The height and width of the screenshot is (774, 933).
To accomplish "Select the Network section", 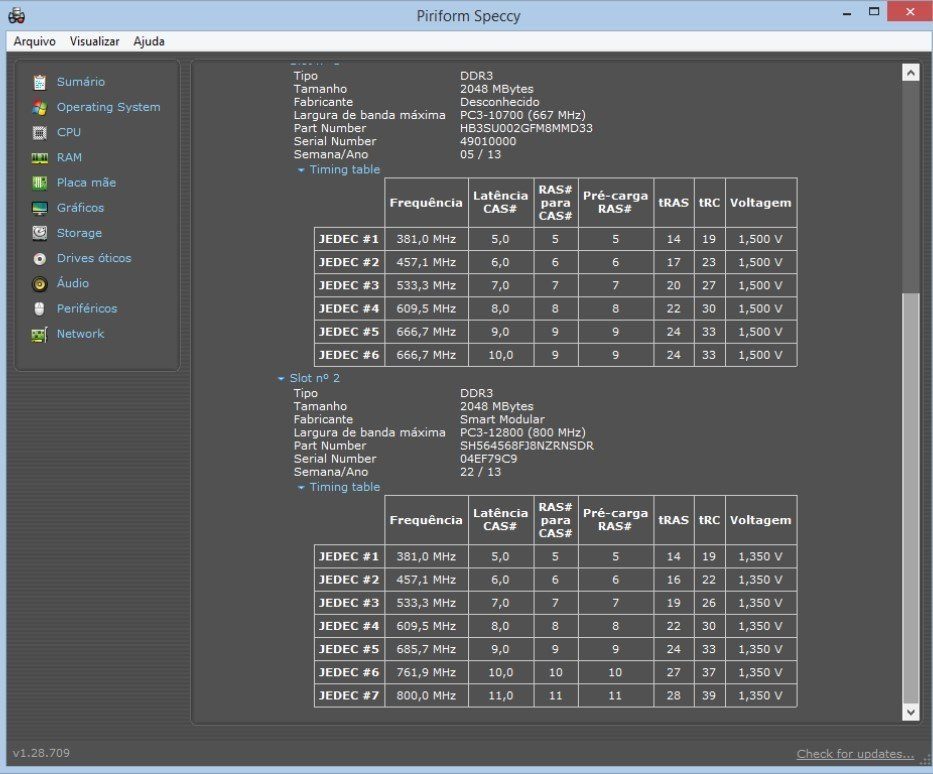I will [x=80, y=334].
